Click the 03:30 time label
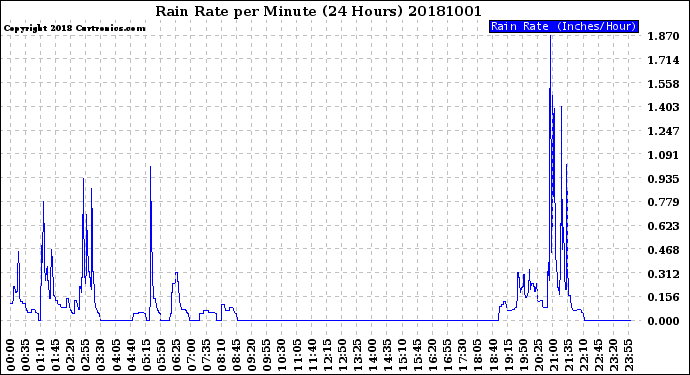Image resolution: width=690 pixels, height=375 pixels. [101, 355]
